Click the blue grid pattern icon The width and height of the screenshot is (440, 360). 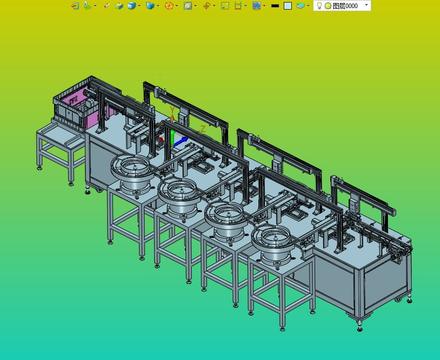point(256,6)
